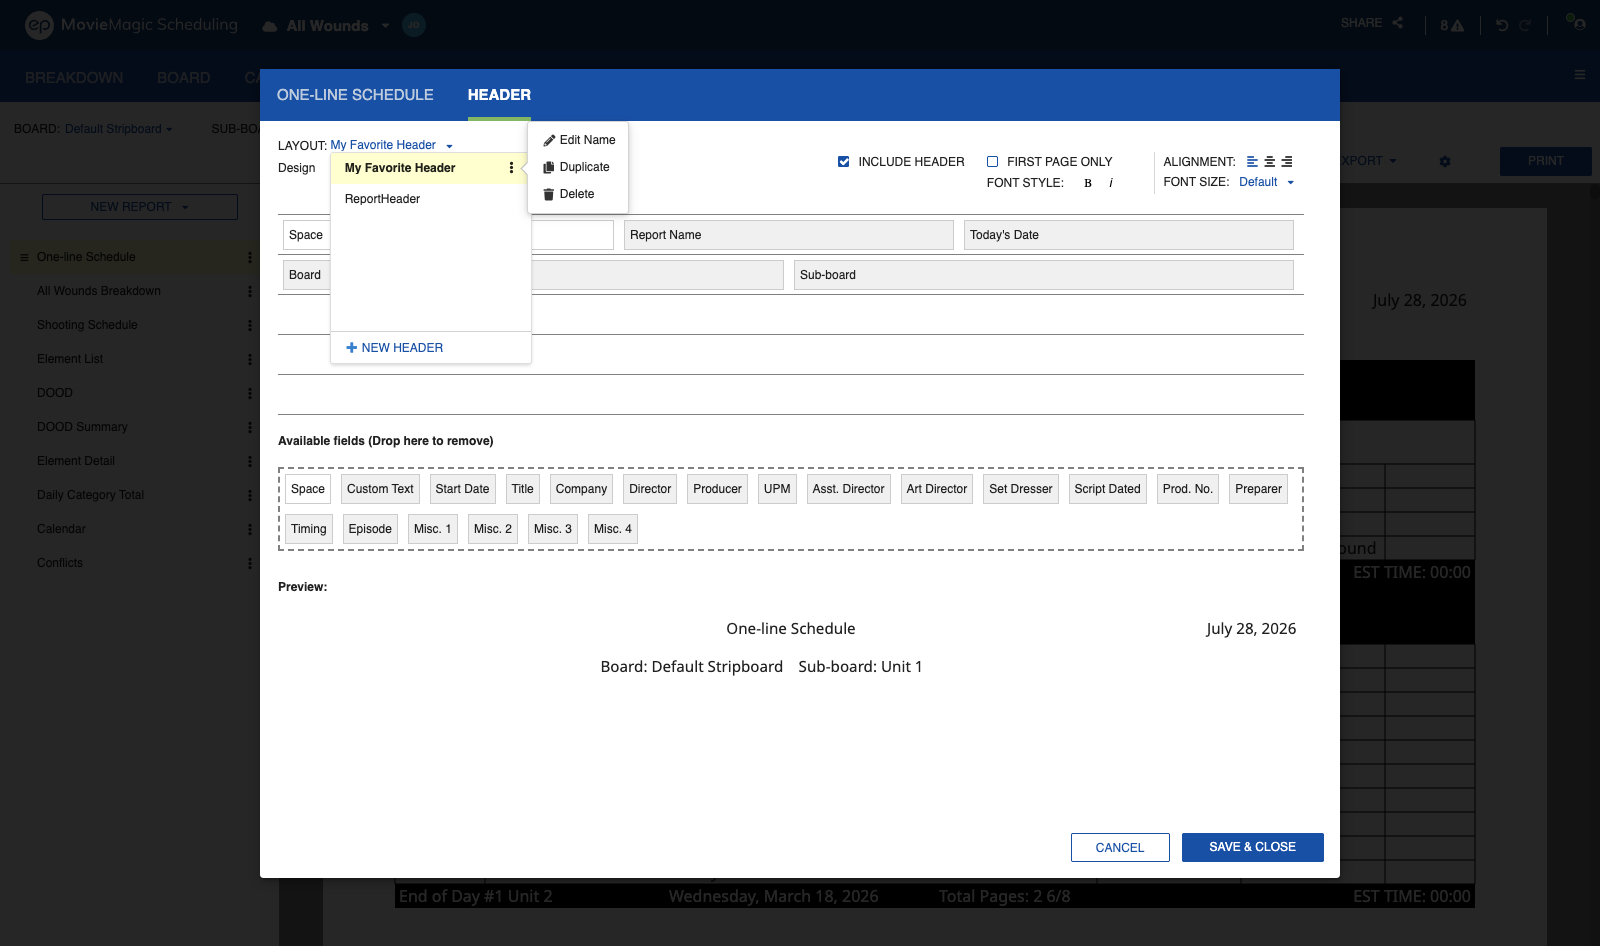This screenshot has width=1600, height=946.
Task: Set alignment to center
Action: click(x=1270, y=161)
